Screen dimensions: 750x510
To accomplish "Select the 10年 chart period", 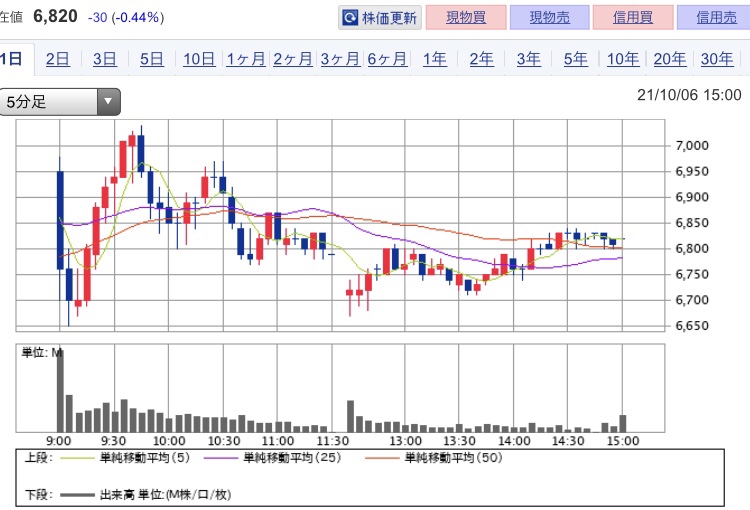I will (623, 59).
